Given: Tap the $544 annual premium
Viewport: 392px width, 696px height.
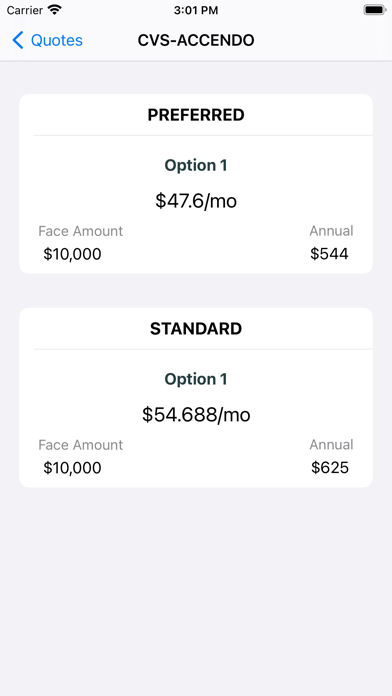Looking at the screenshot, I should 329,254.
